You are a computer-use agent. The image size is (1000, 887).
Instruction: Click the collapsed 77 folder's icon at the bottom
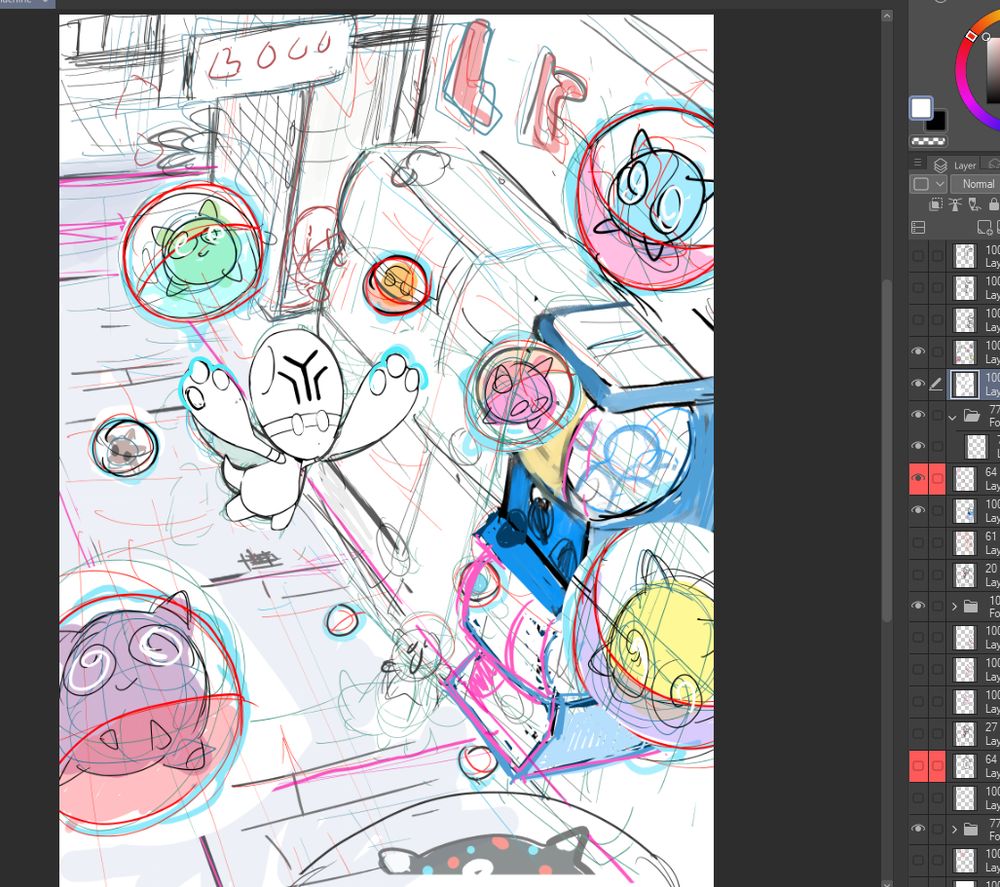point(971,829)
